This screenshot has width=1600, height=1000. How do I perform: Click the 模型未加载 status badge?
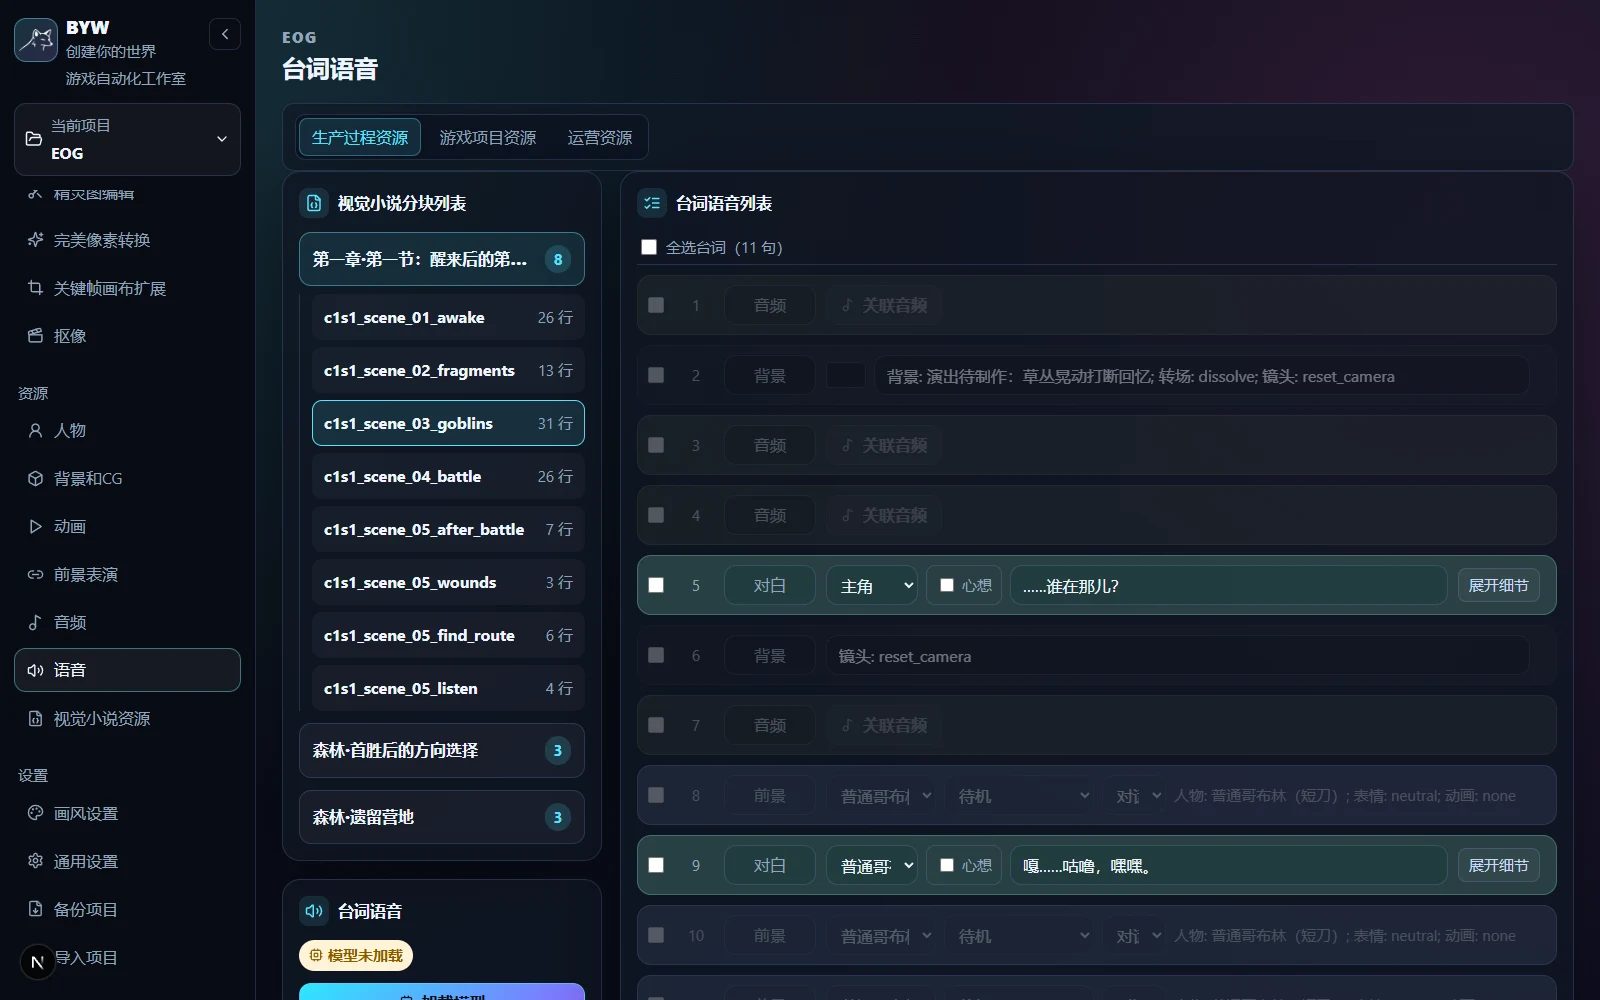pos(356,955)
